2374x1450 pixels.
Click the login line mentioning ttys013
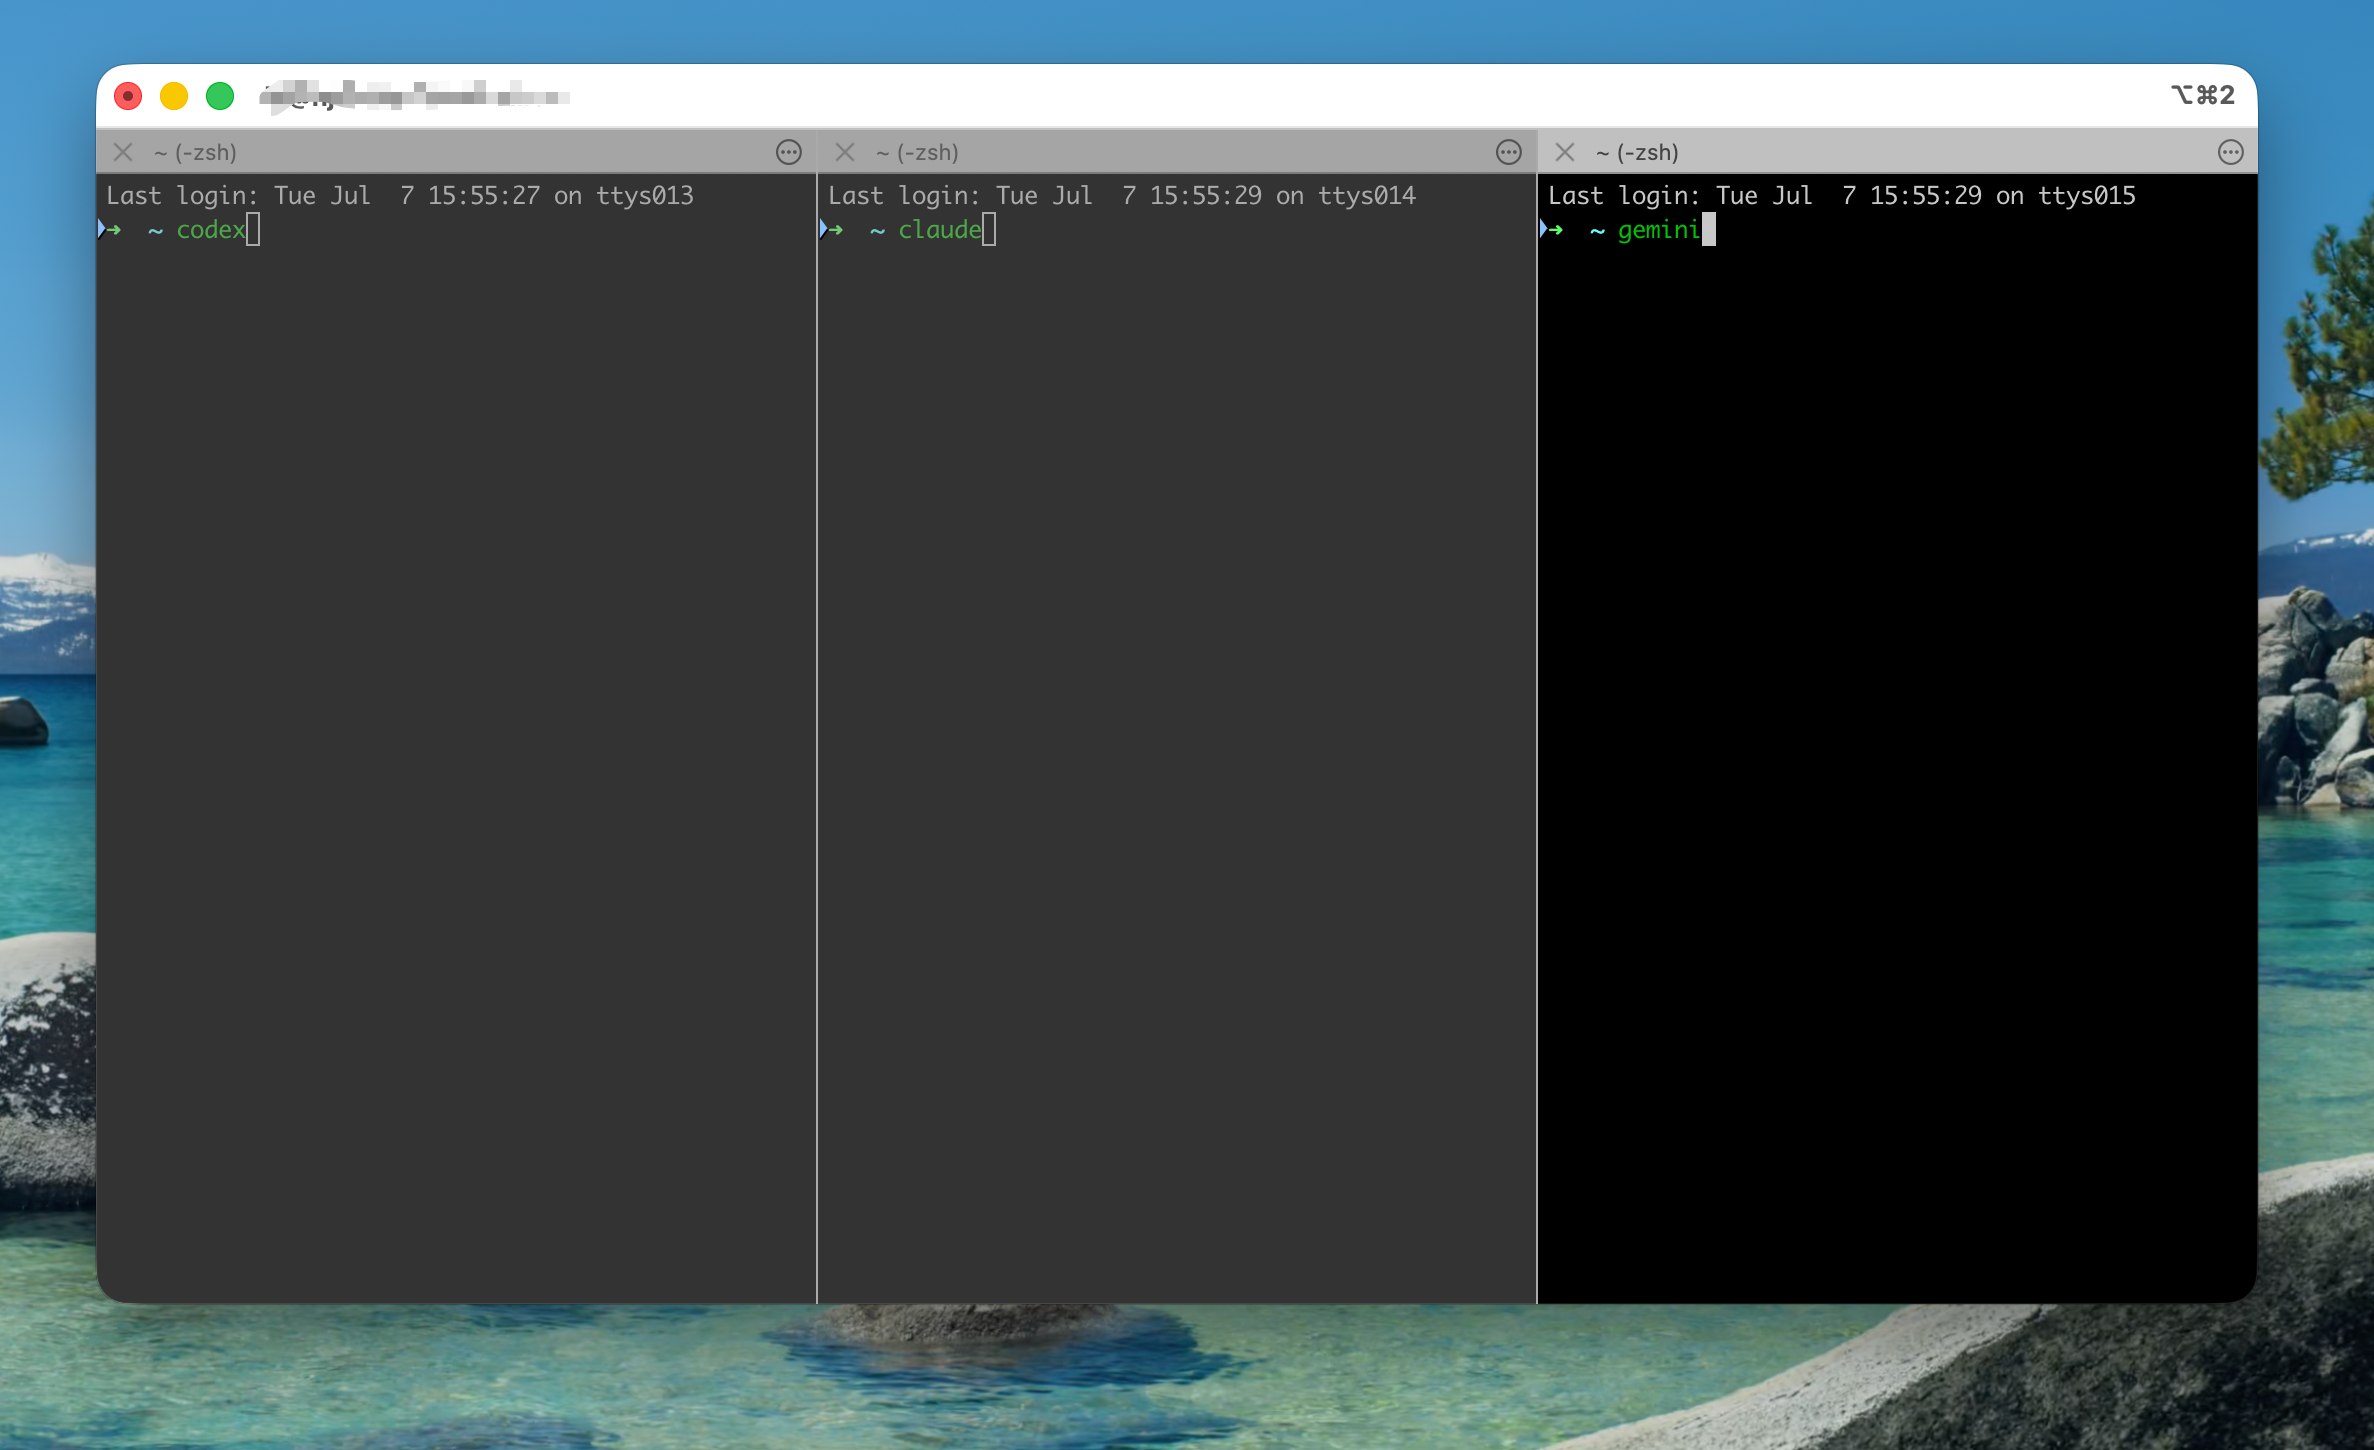point(400,196)
